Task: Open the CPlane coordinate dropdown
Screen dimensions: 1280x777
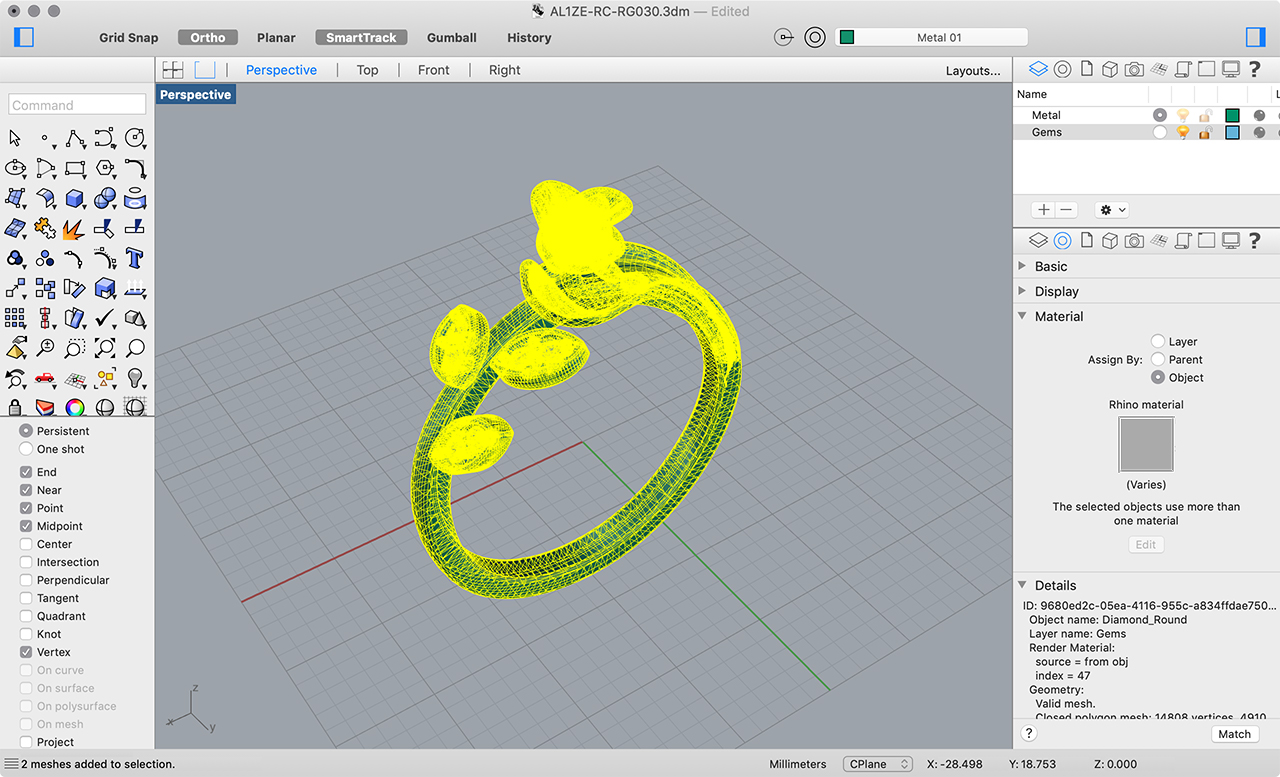Action: (877, 764)
